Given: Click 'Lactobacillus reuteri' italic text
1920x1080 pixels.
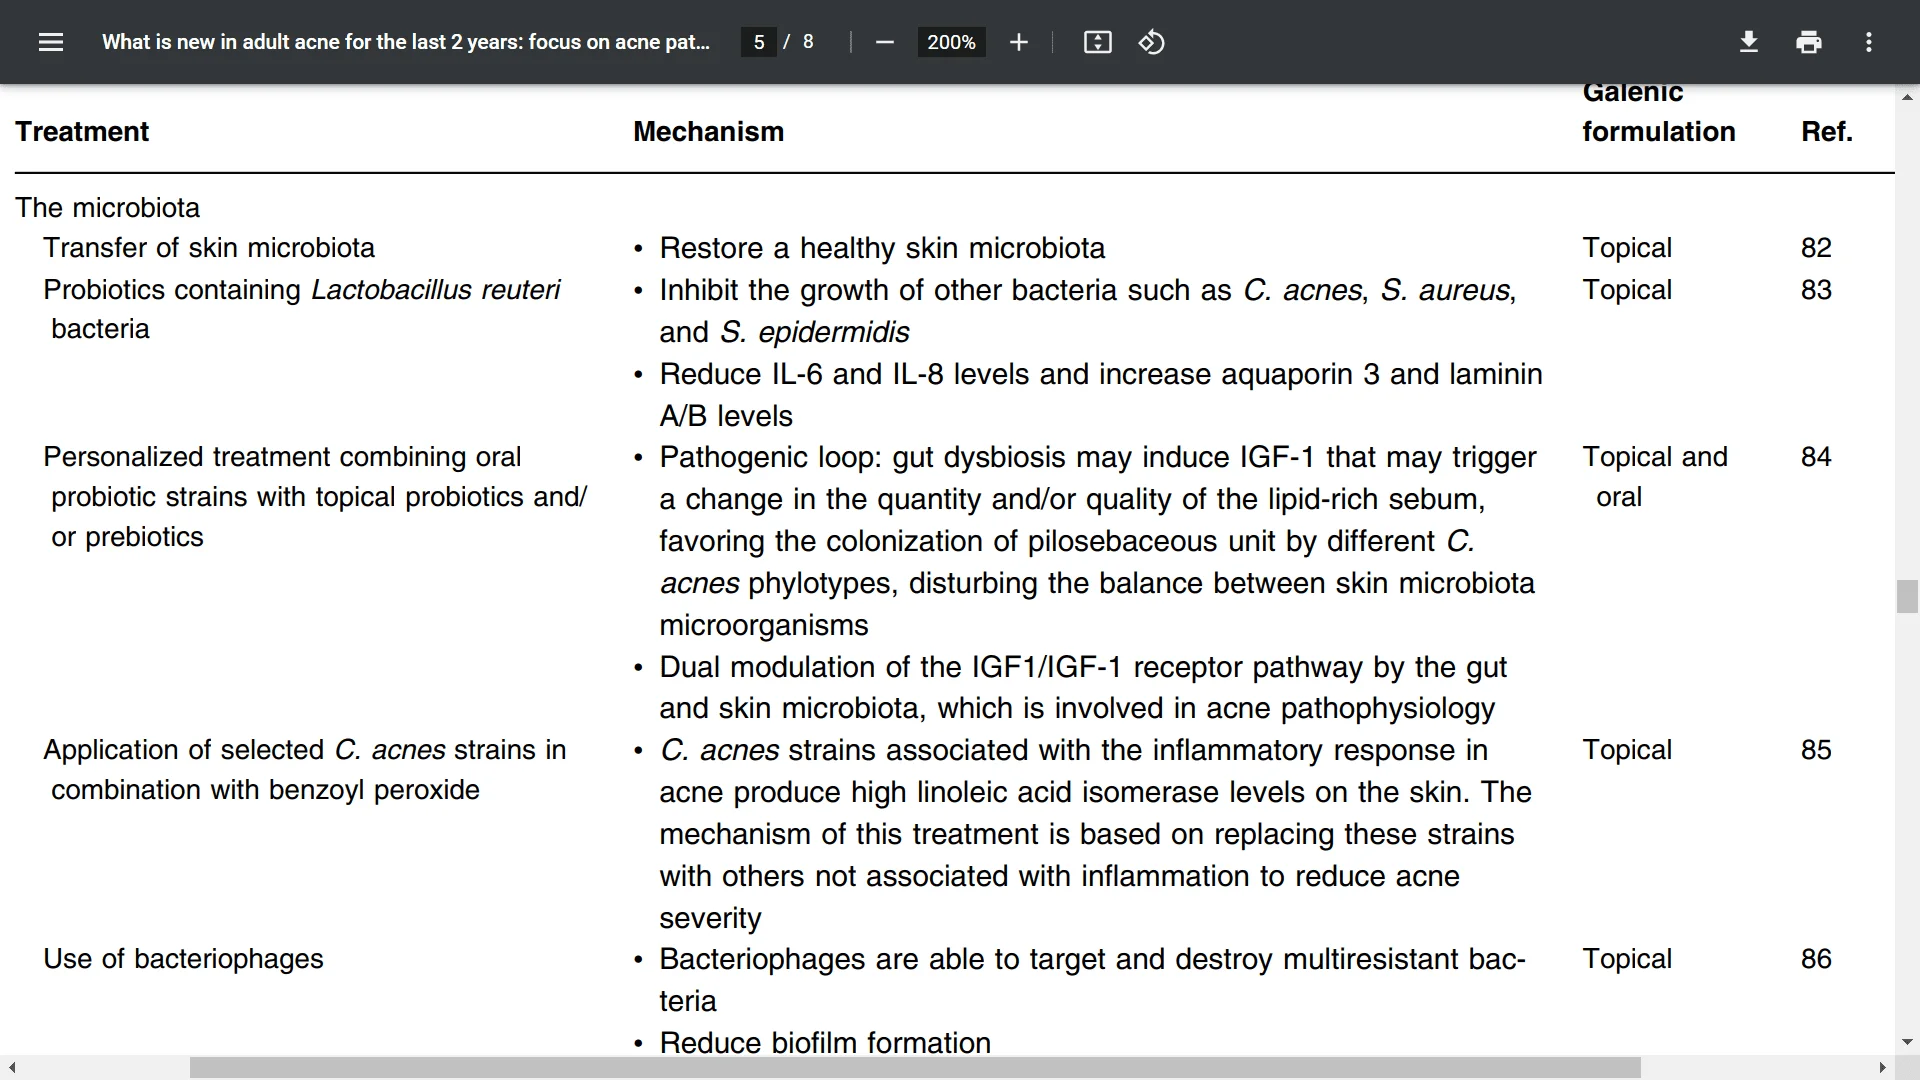Looking at the screenshot, I should [x=435, y=289].
